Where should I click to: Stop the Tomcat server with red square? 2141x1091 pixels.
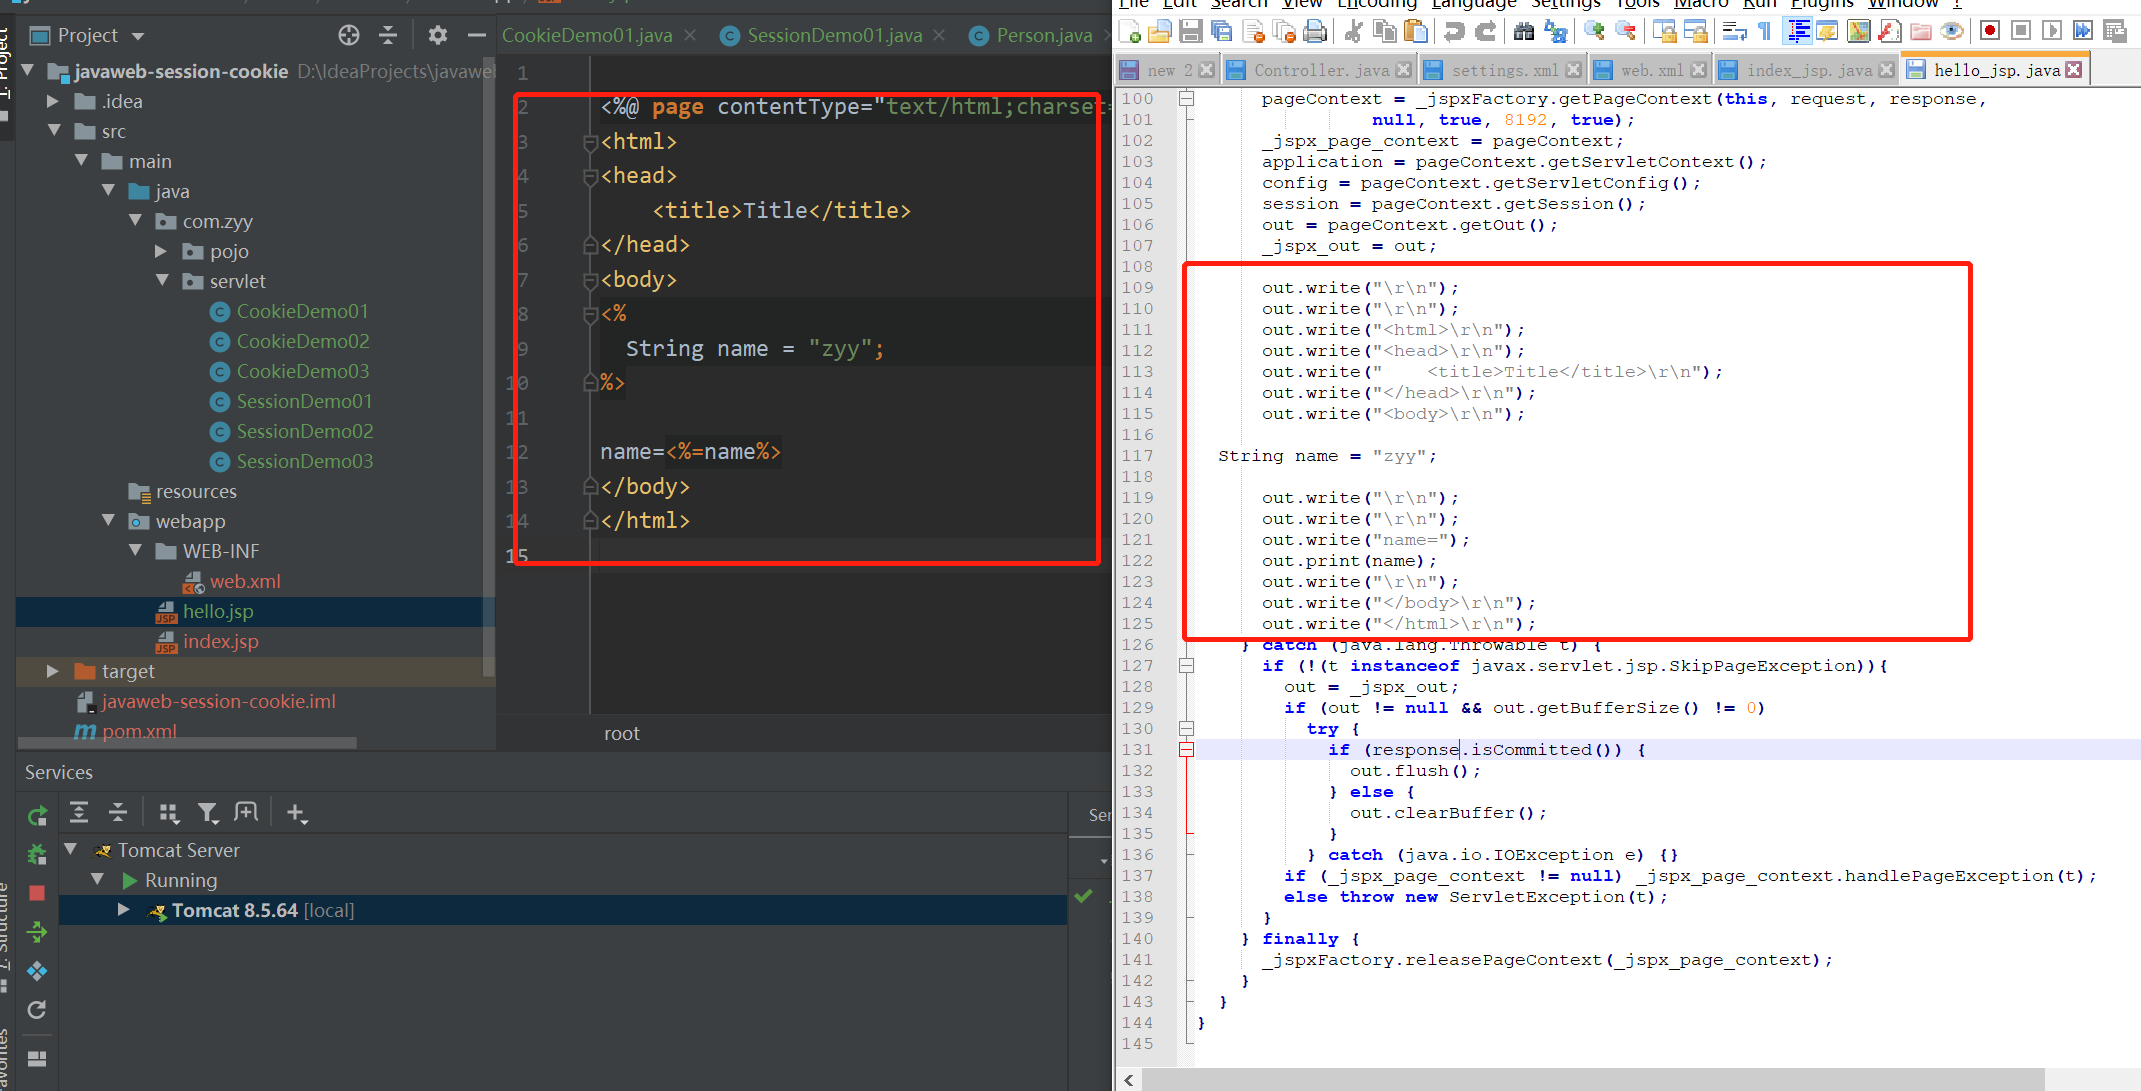point(37,893)
